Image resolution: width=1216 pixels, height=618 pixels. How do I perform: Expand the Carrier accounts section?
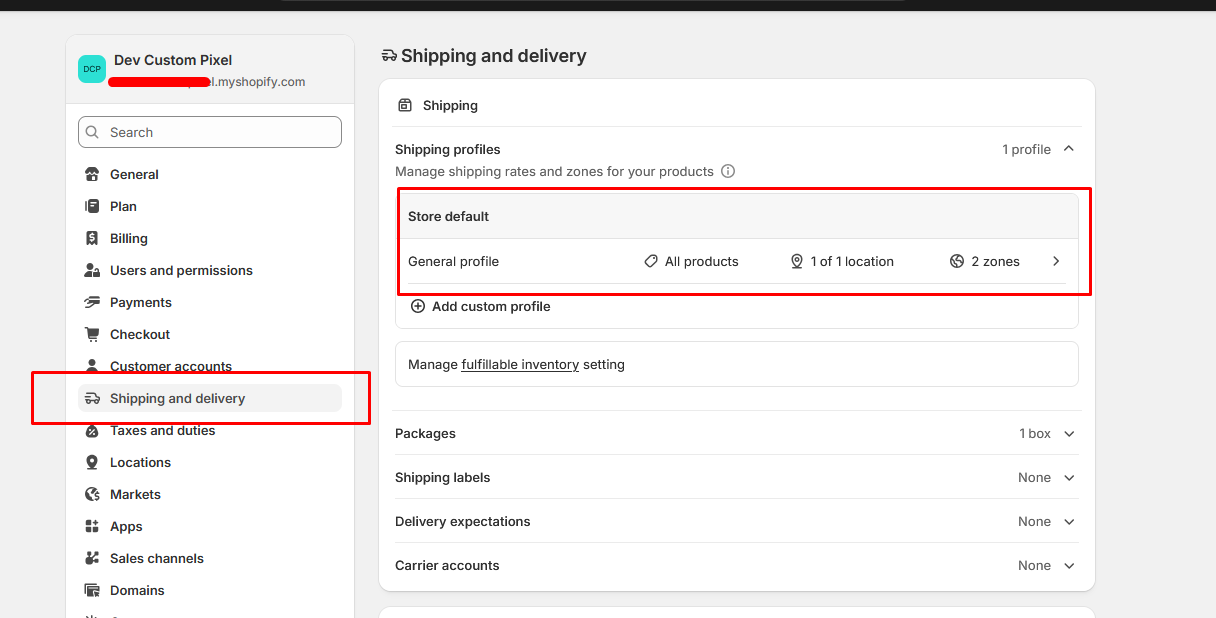coord(1069,565)
